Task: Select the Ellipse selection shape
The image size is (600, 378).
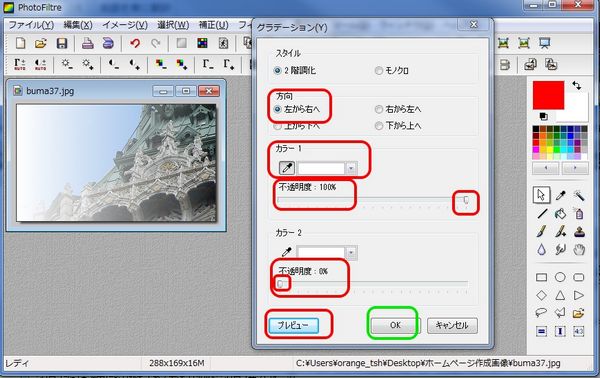Action: pyautogui.click(x=560, y=277)
